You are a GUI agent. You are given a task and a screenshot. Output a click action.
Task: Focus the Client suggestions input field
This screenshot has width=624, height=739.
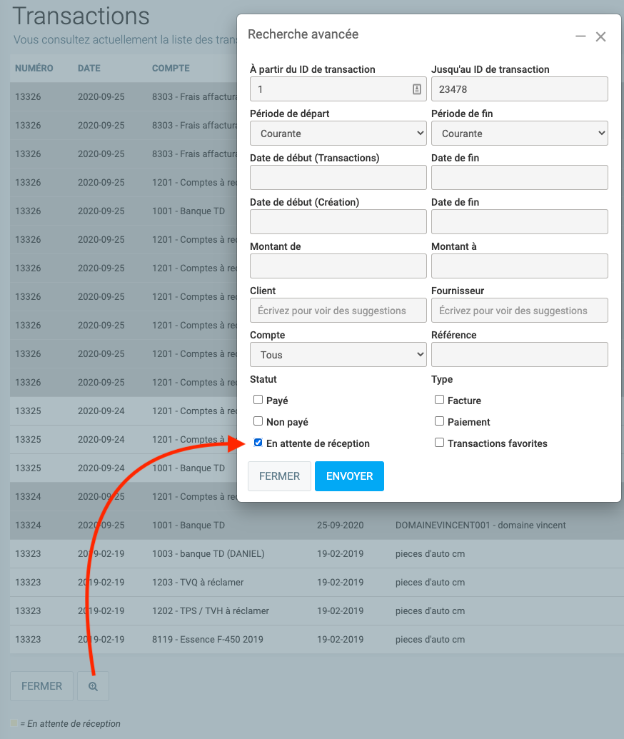(x=338, y=311)
